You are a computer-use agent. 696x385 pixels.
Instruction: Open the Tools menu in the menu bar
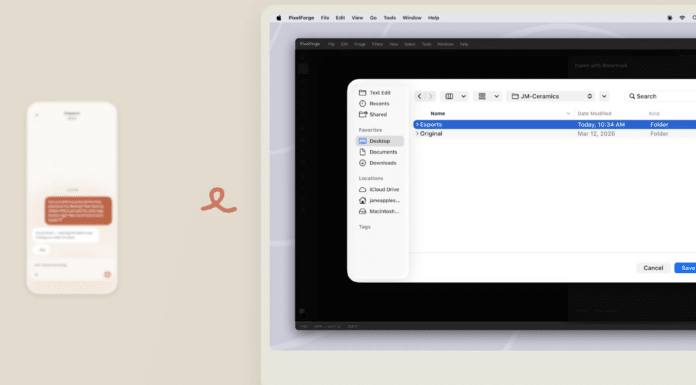click(x=390, y=18)
